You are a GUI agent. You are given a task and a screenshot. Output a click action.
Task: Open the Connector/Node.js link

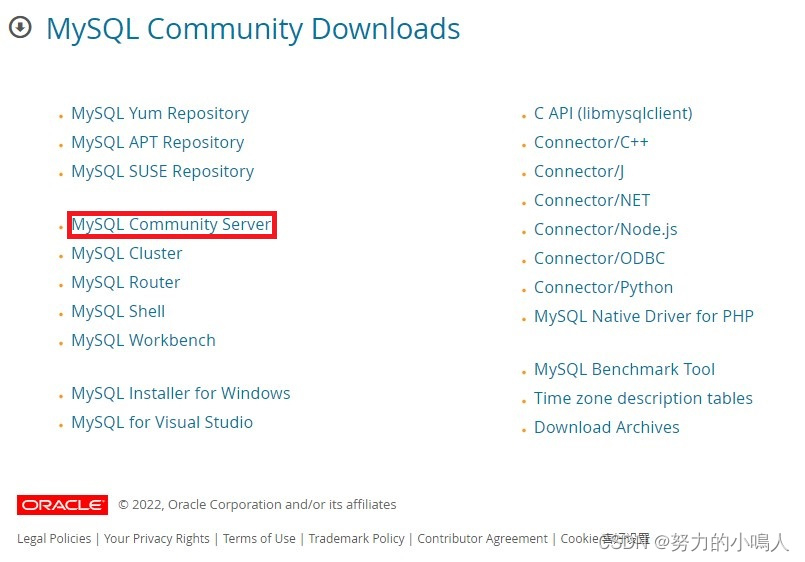coord(606,229)
